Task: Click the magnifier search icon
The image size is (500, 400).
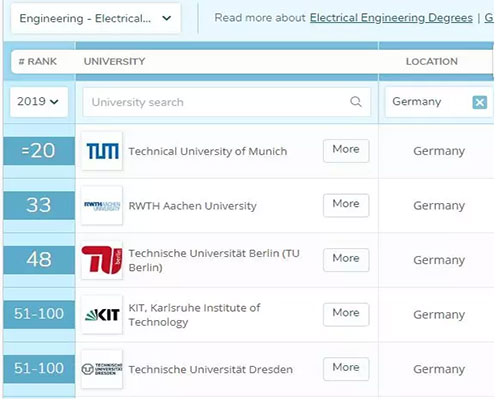Action: coord(356,101)
